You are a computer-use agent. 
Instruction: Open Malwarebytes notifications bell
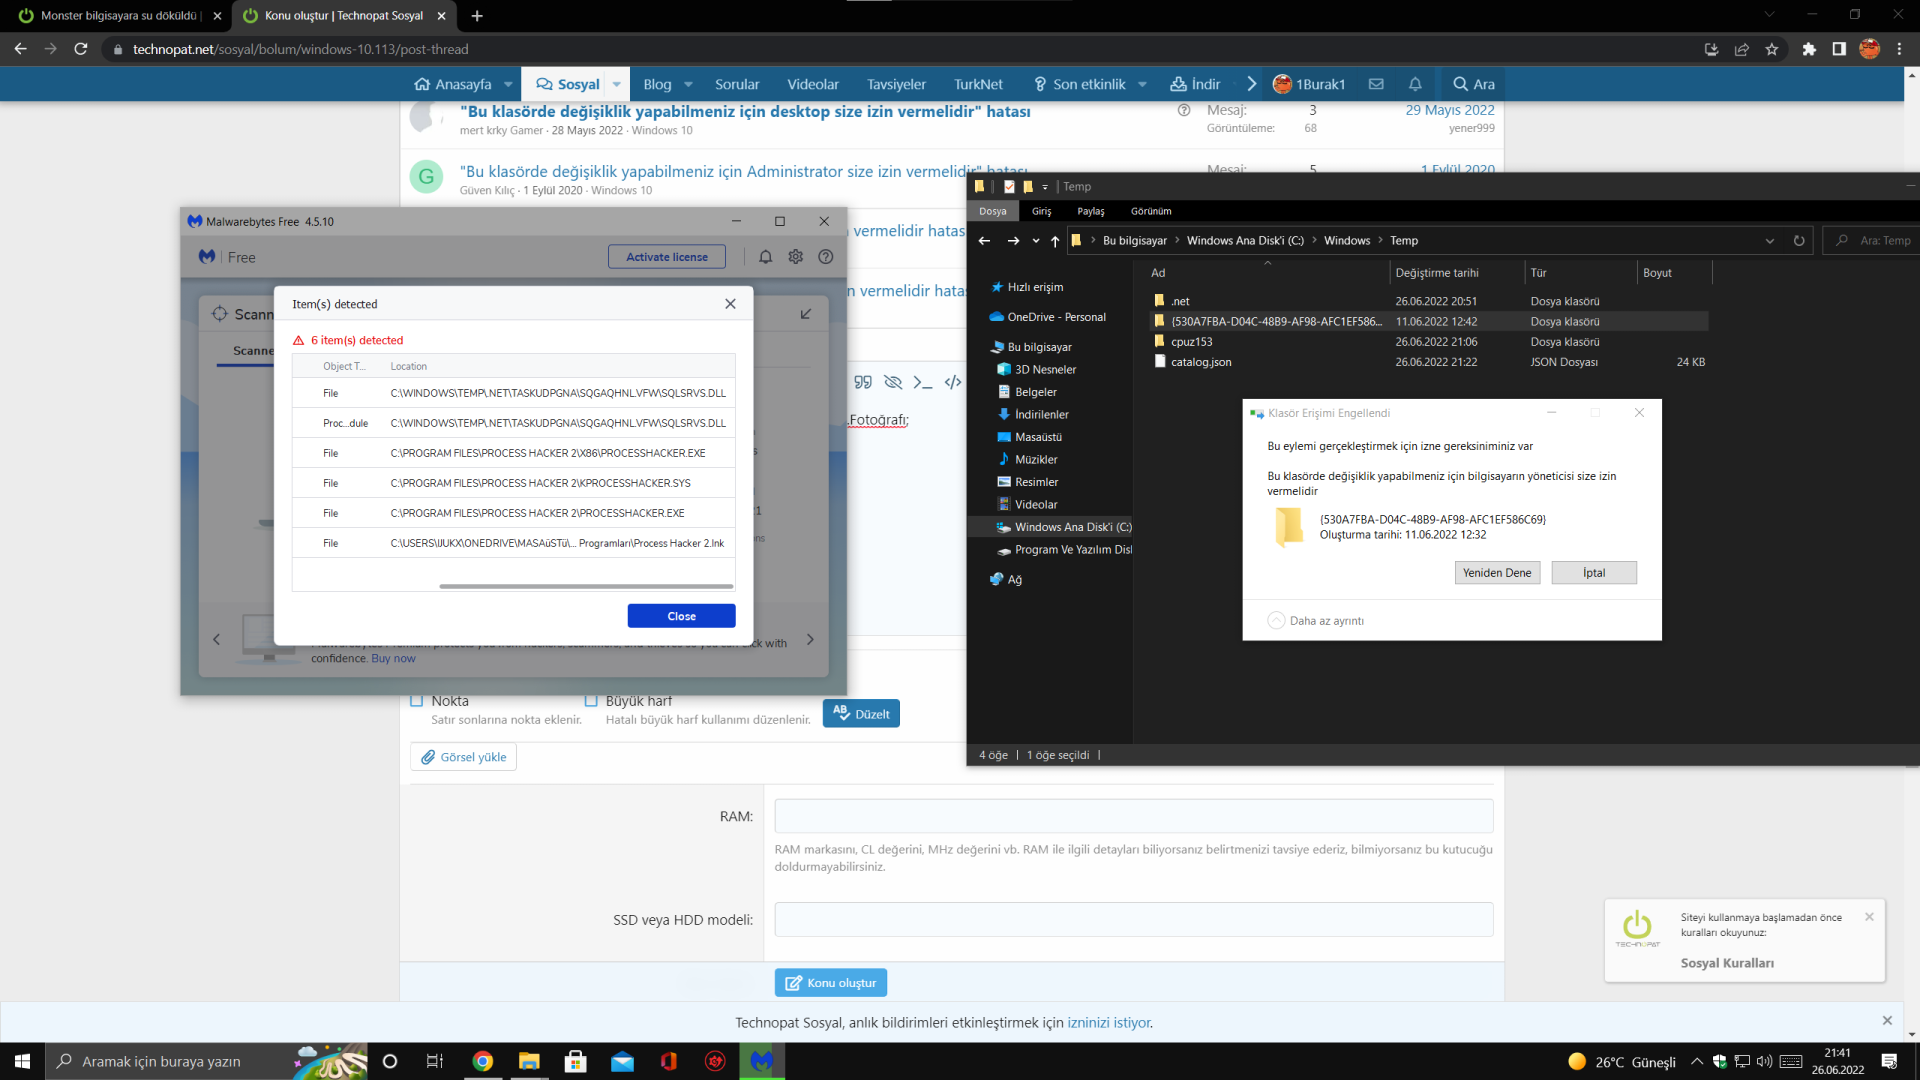[x=765, y=257]
